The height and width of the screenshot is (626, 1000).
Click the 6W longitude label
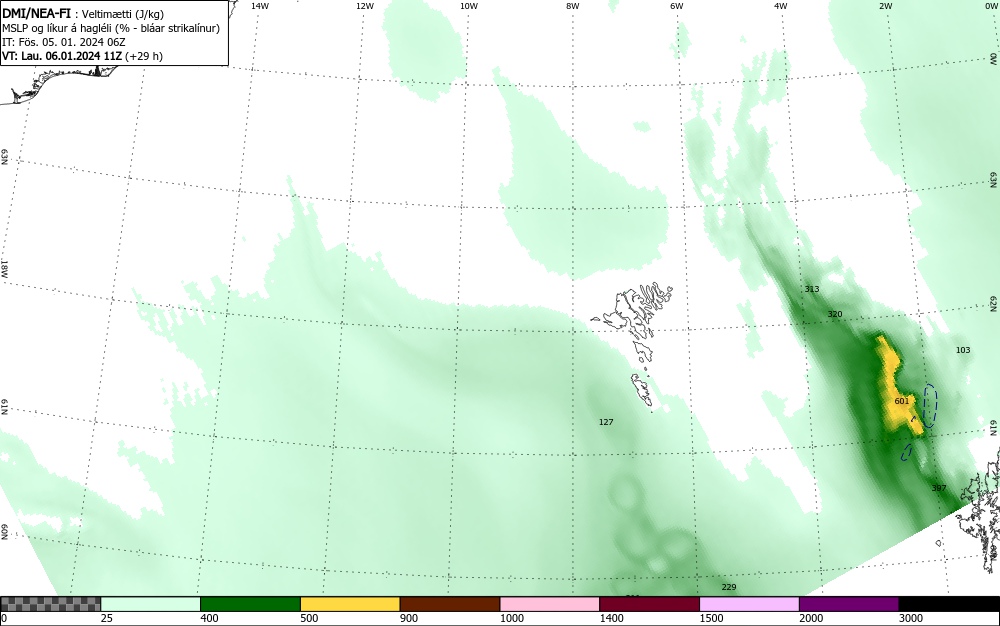[677, 6]
